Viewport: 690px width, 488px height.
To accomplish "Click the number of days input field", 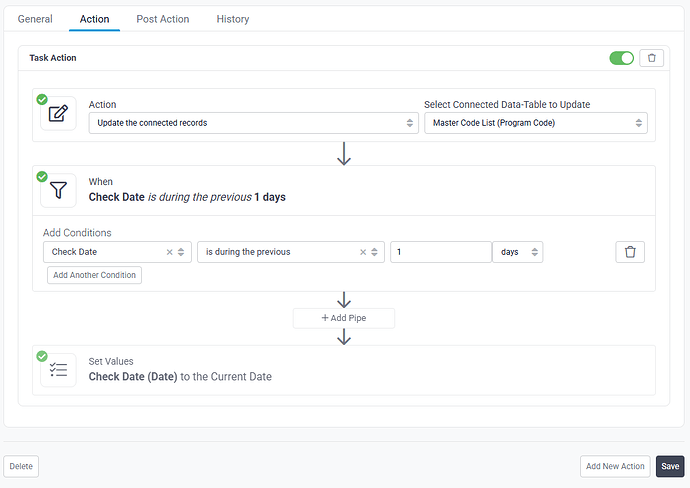I will [x=440, y=252].
